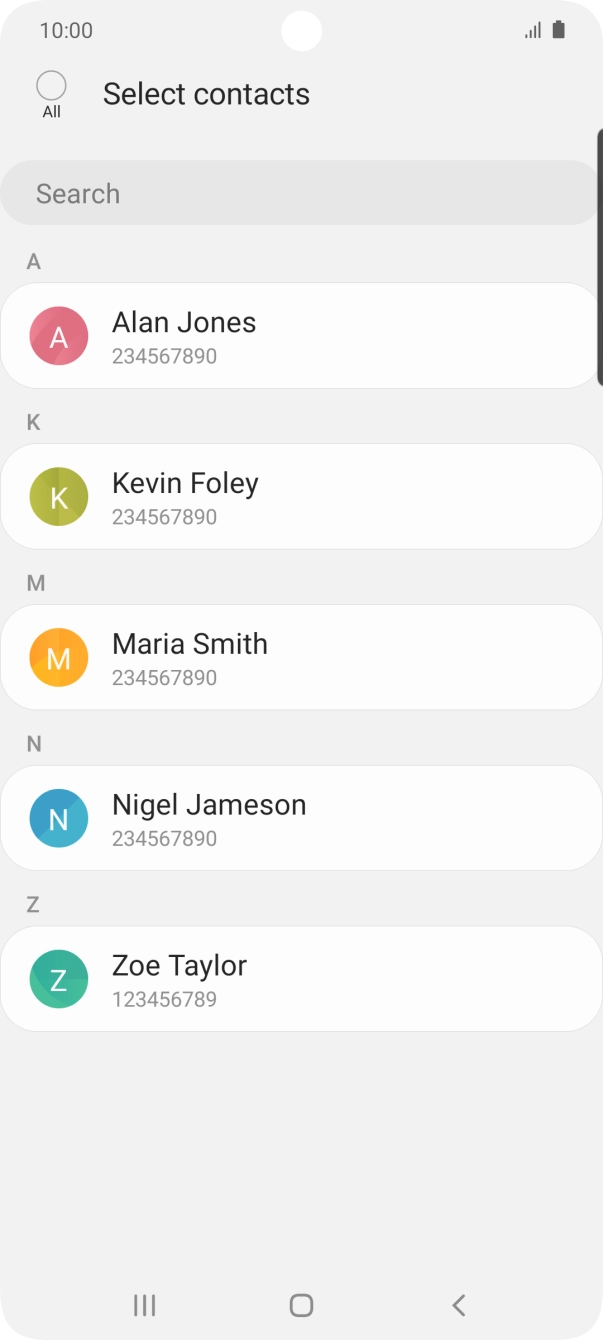Screen dimensions: 603x1340
Task: Select the Alan Jones contact name
Action: tap(184, 322)
